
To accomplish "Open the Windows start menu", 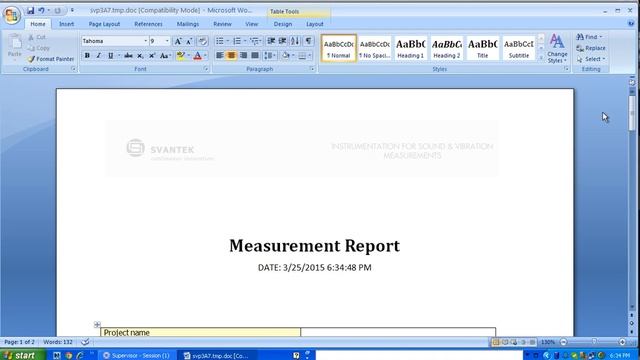I will coord(22,355).
